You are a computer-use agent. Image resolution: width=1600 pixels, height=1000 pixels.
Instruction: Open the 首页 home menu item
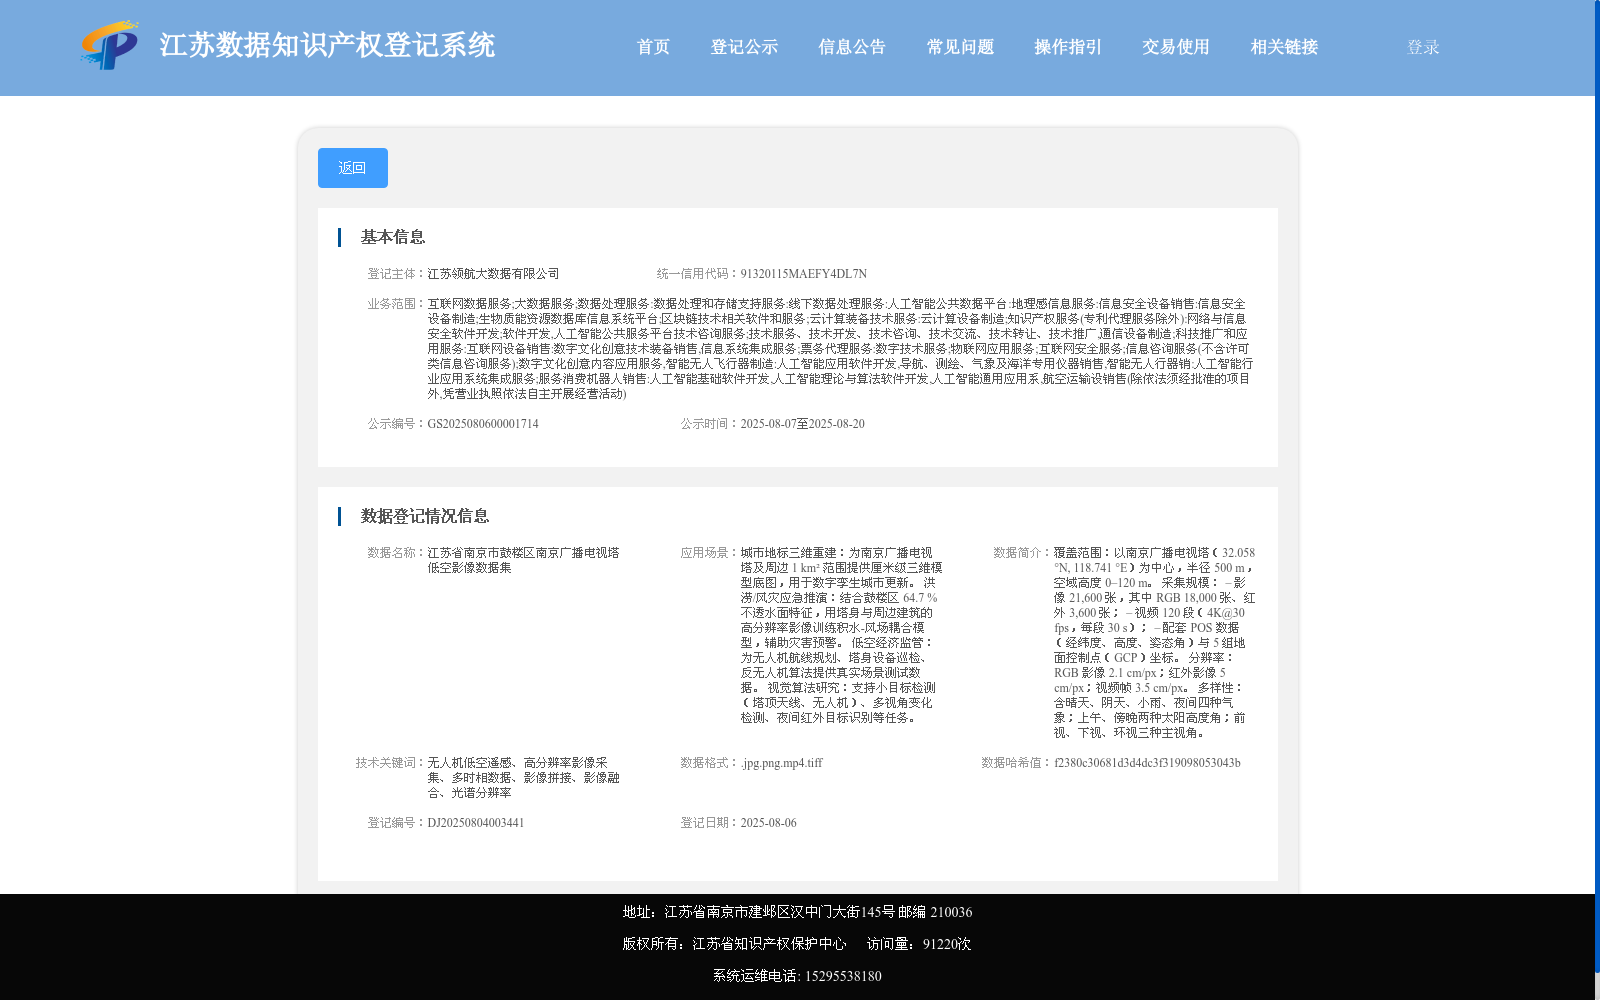[653, 46]
